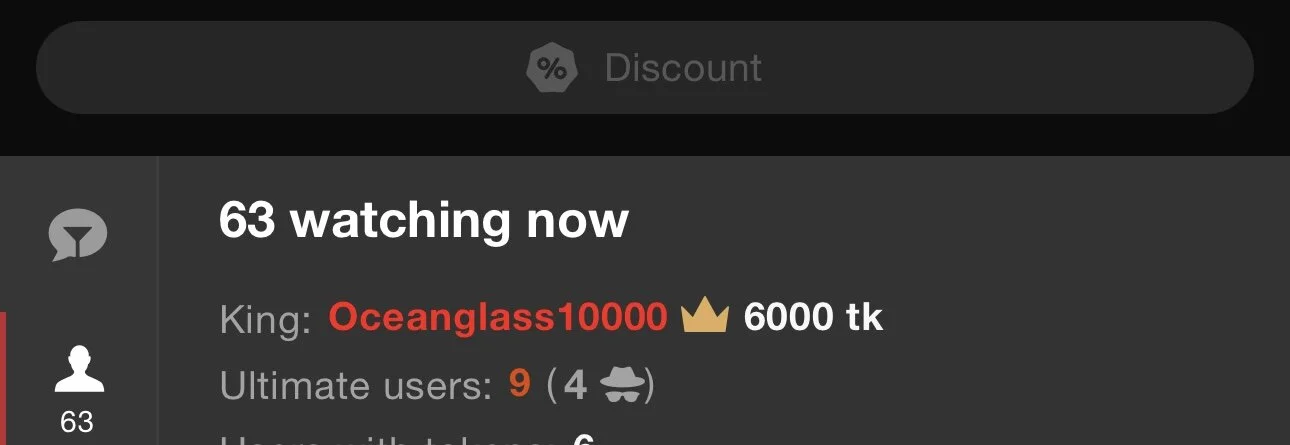Click the number 4 in parentheses
Screen dimensions: 1290x445
coord(575,386)
